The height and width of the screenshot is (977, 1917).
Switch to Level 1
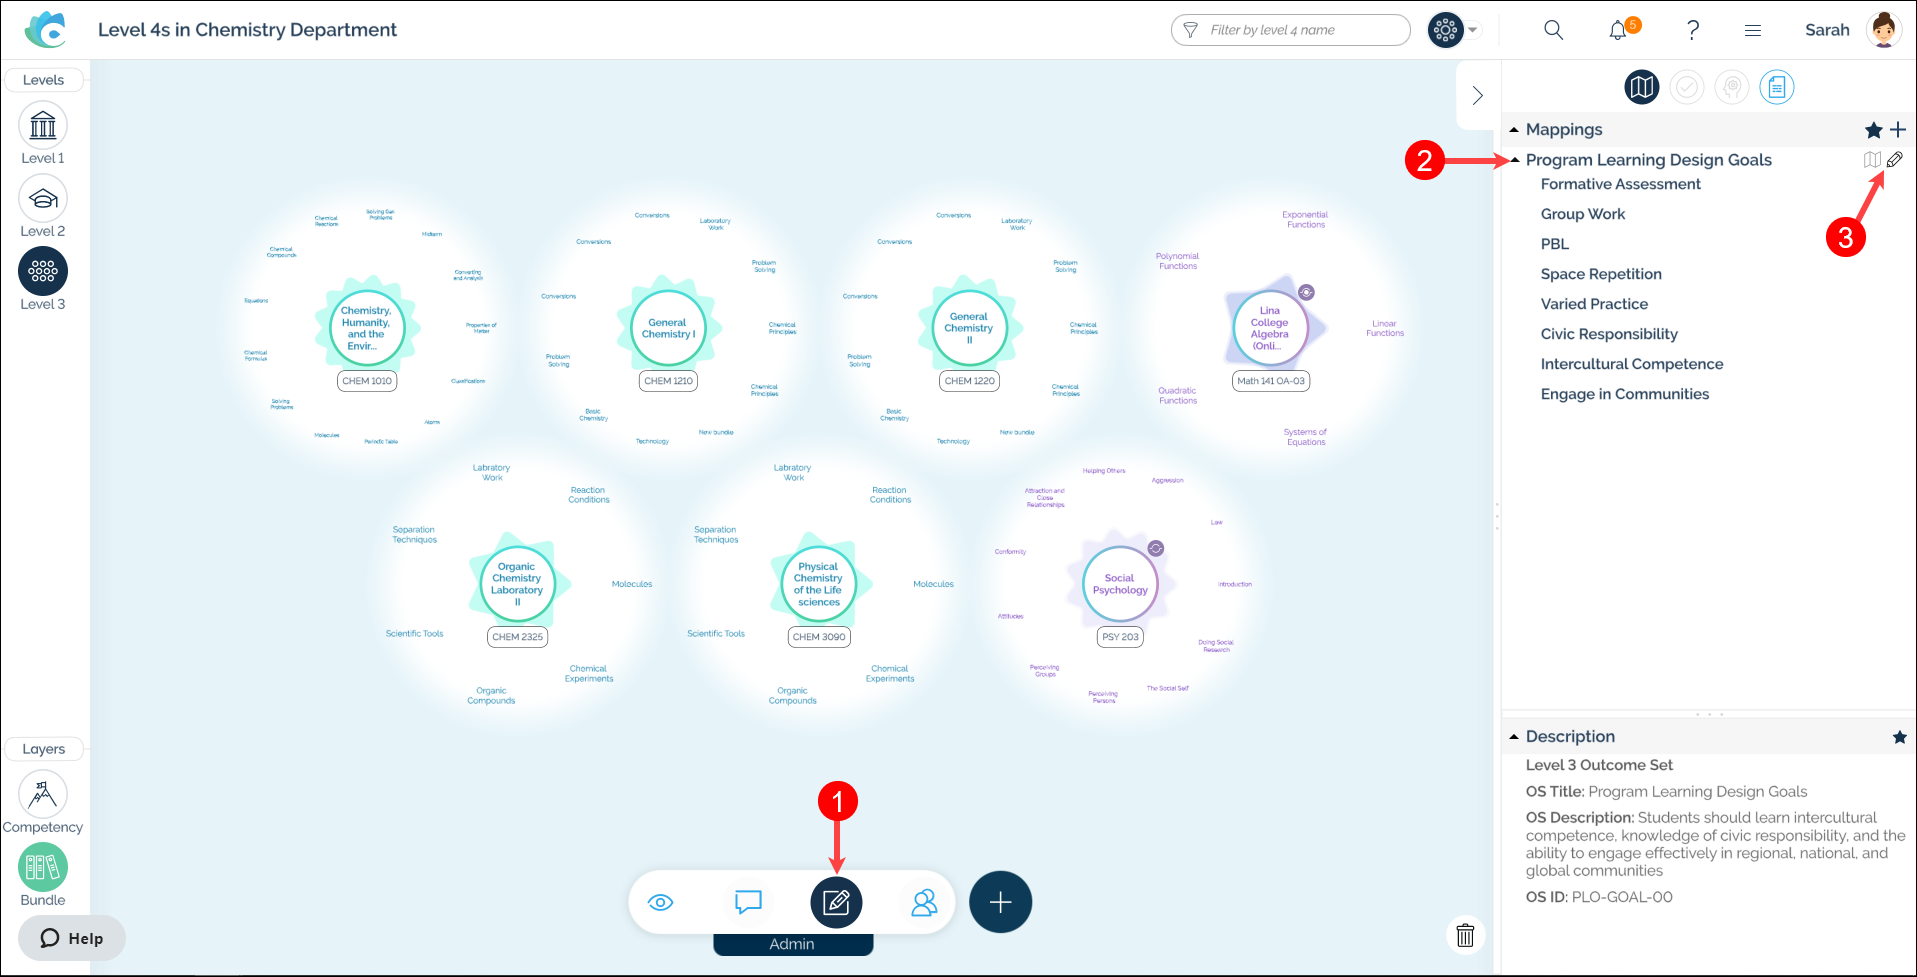pos(43,126)
